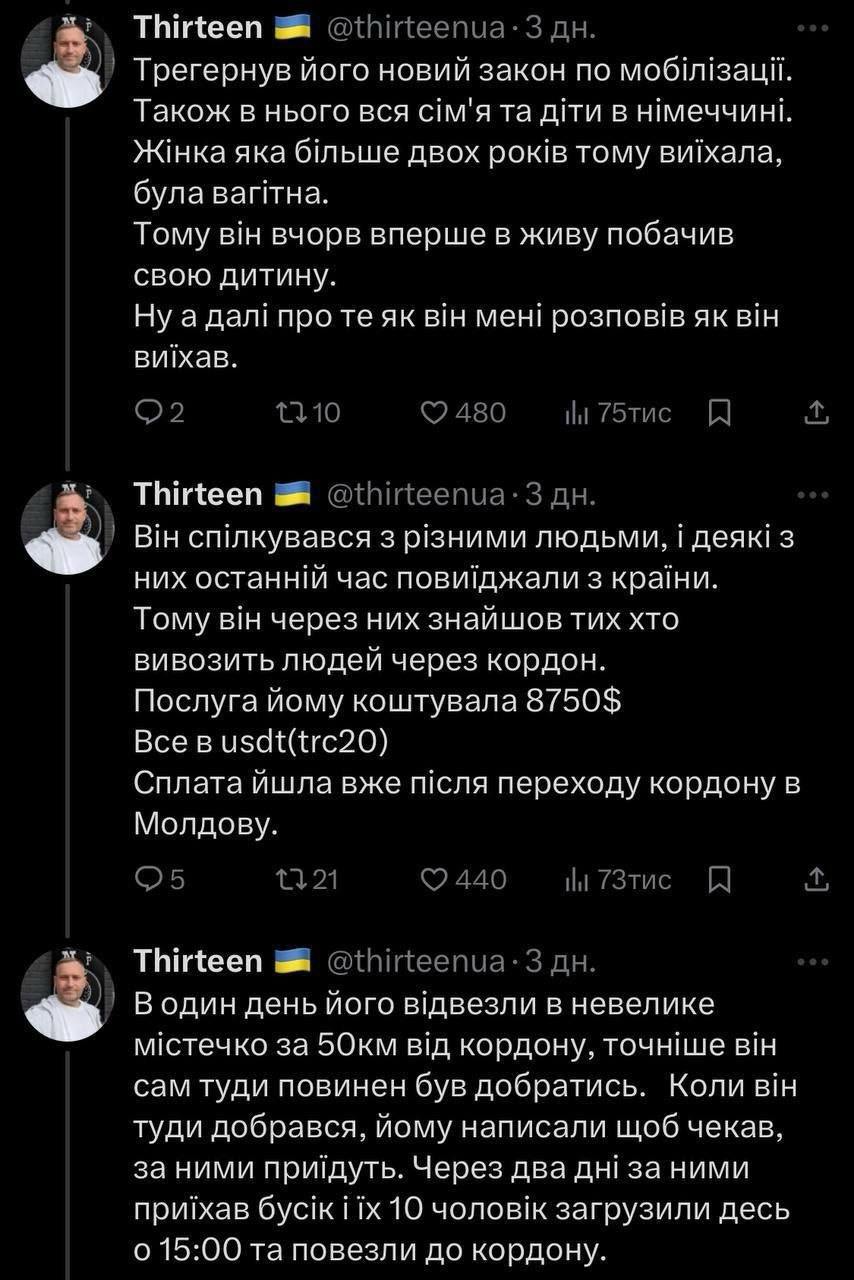The image size is (854, 1280).
Task: Share the first tweet in the thread
Action: pos(816,412)
